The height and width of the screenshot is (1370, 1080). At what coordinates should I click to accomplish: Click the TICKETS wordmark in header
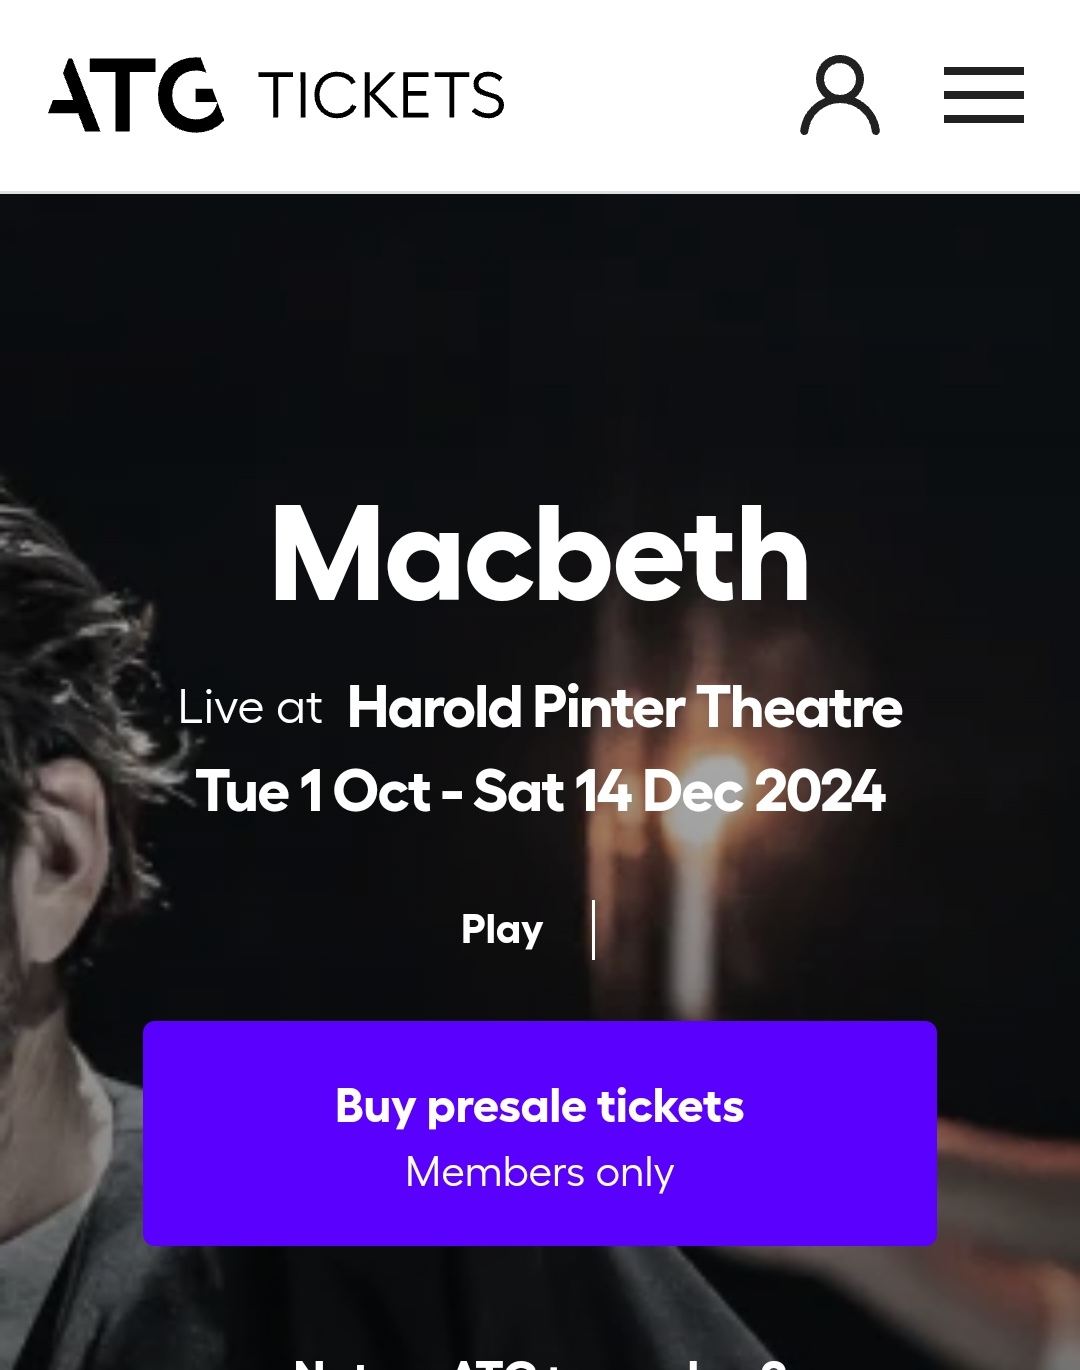381,95
